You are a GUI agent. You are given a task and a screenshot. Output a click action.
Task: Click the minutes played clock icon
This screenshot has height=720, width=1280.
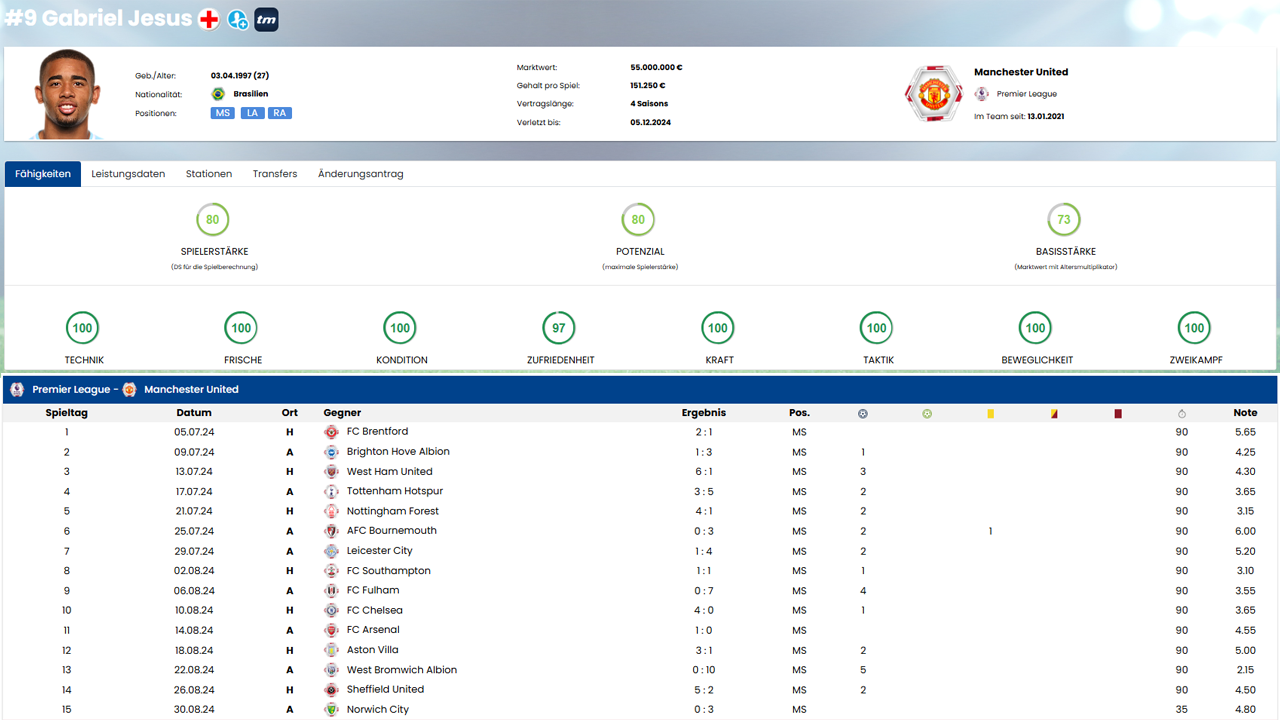1182,413
